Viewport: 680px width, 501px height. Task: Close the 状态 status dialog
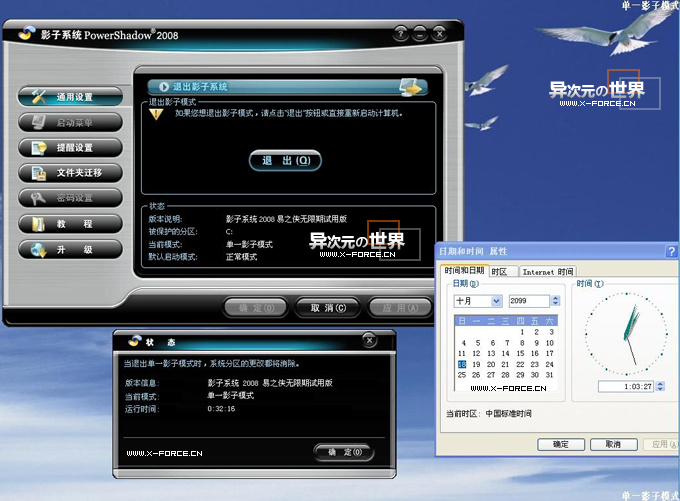(x=369, y=341)
